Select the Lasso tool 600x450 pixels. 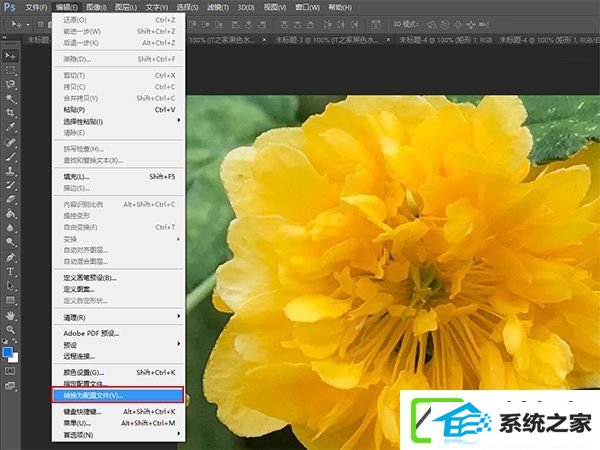[x=10, y=85]
